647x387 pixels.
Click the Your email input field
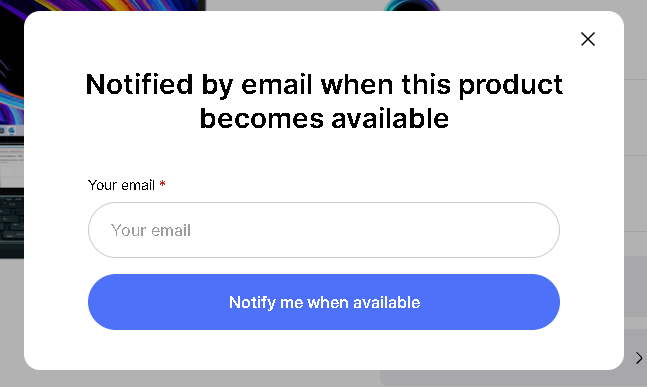[x=324, y=230]
